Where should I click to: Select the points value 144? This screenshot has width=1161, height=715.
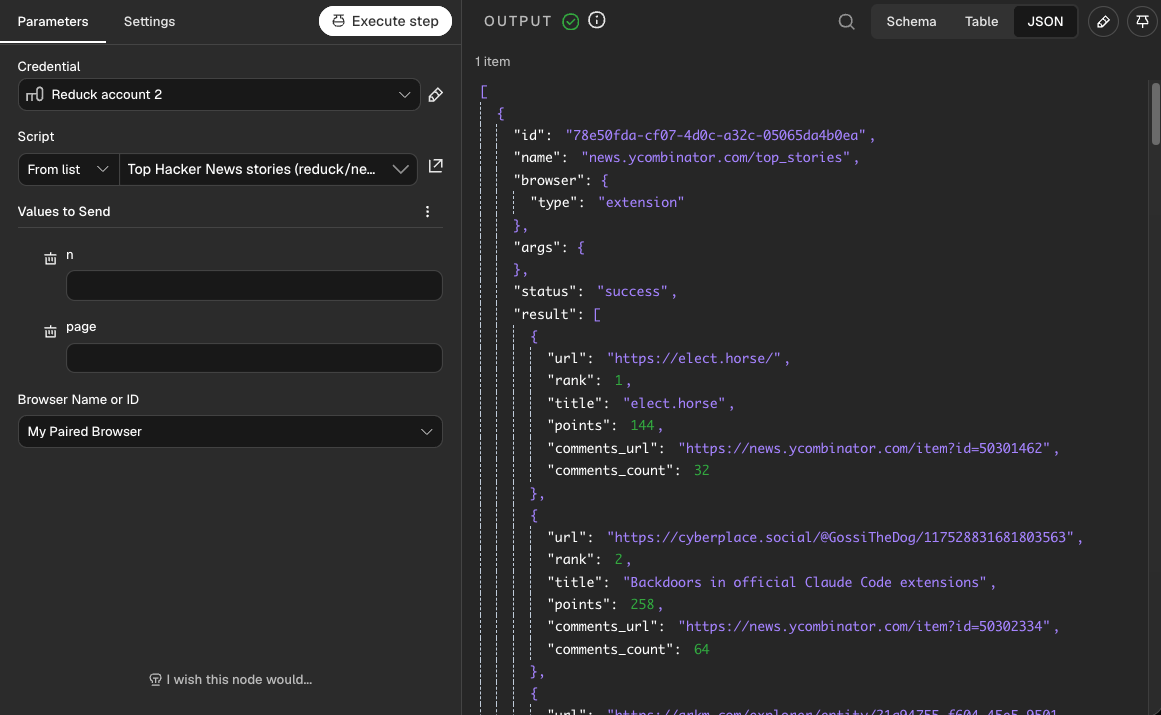642,426
